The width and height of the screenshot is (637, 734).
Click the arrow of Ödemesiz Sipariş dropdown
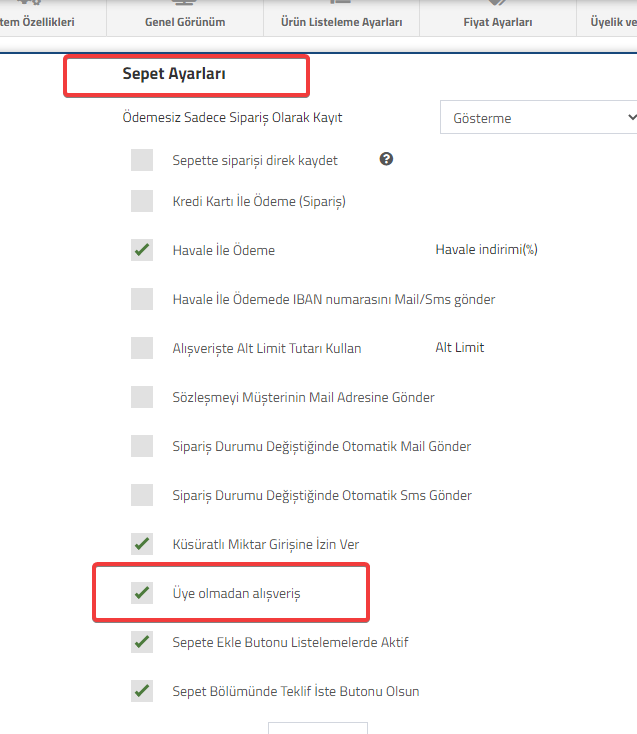[631, 117]
